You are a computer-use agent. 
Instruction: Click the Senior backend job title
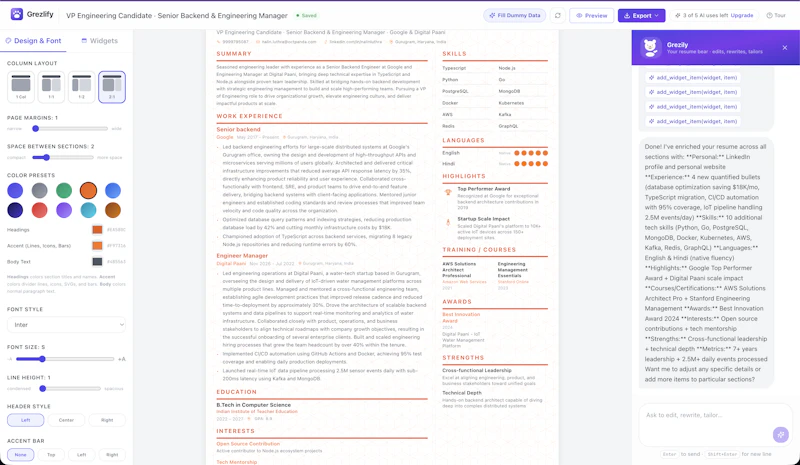click(238, 129)
